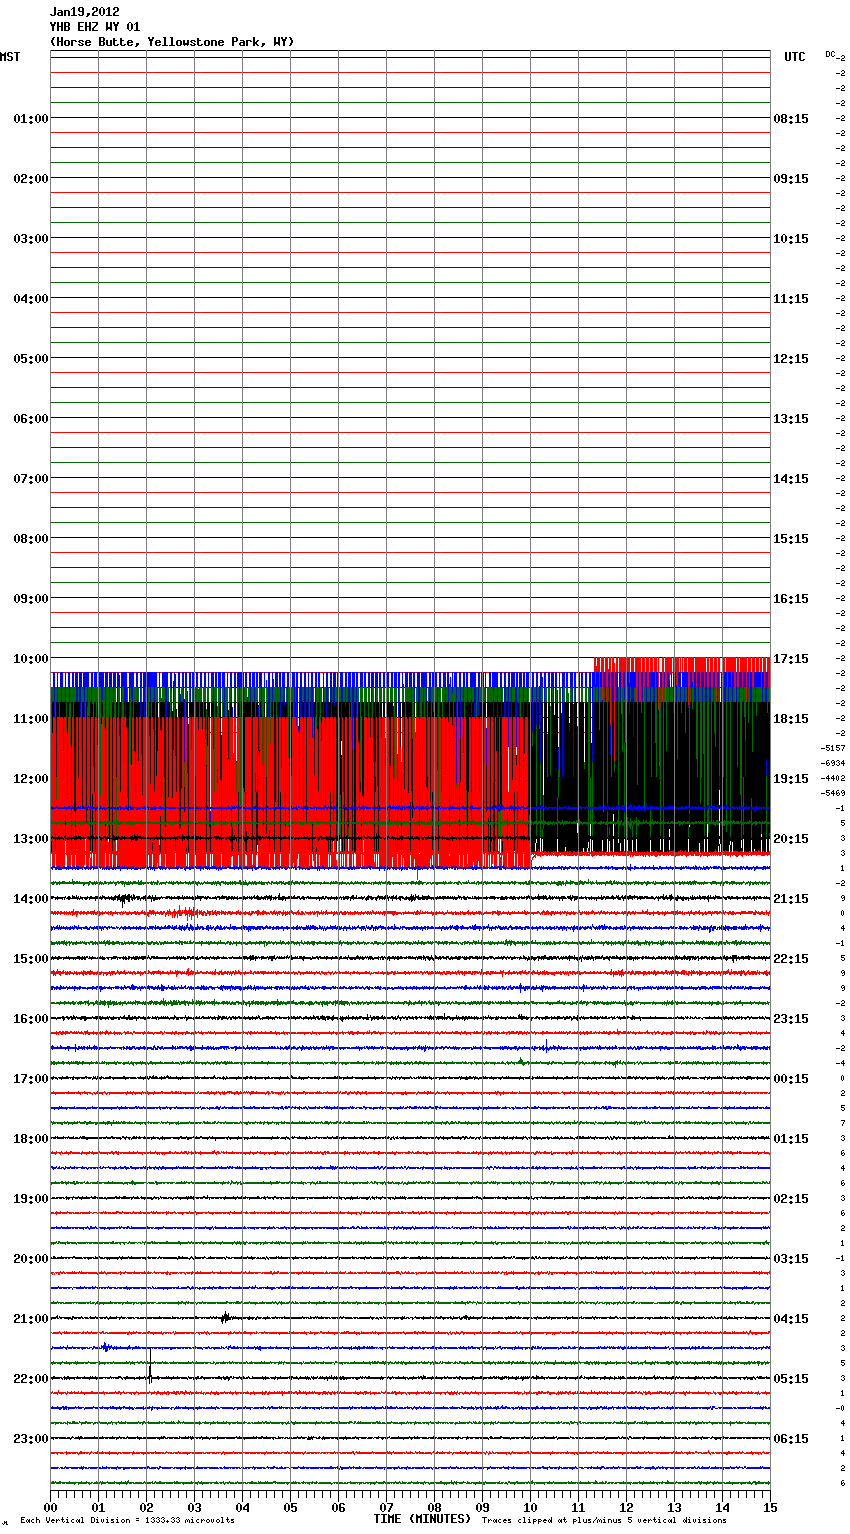
Task: Click the TIME (MINUTES) axis title
Action: 422,1519
